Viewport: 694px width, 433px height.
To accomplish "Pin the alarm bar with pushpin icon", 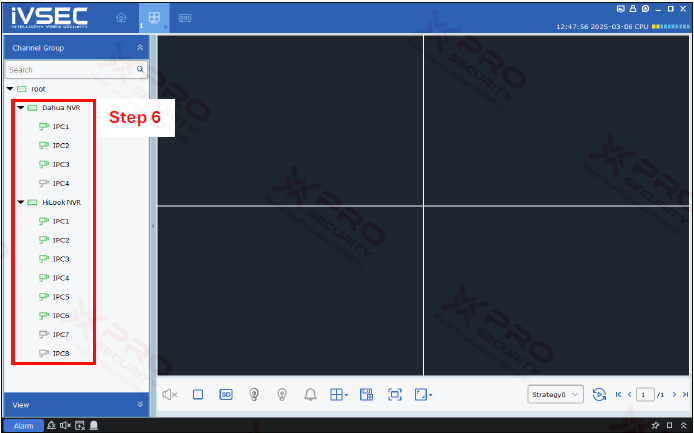I will 655,425.
